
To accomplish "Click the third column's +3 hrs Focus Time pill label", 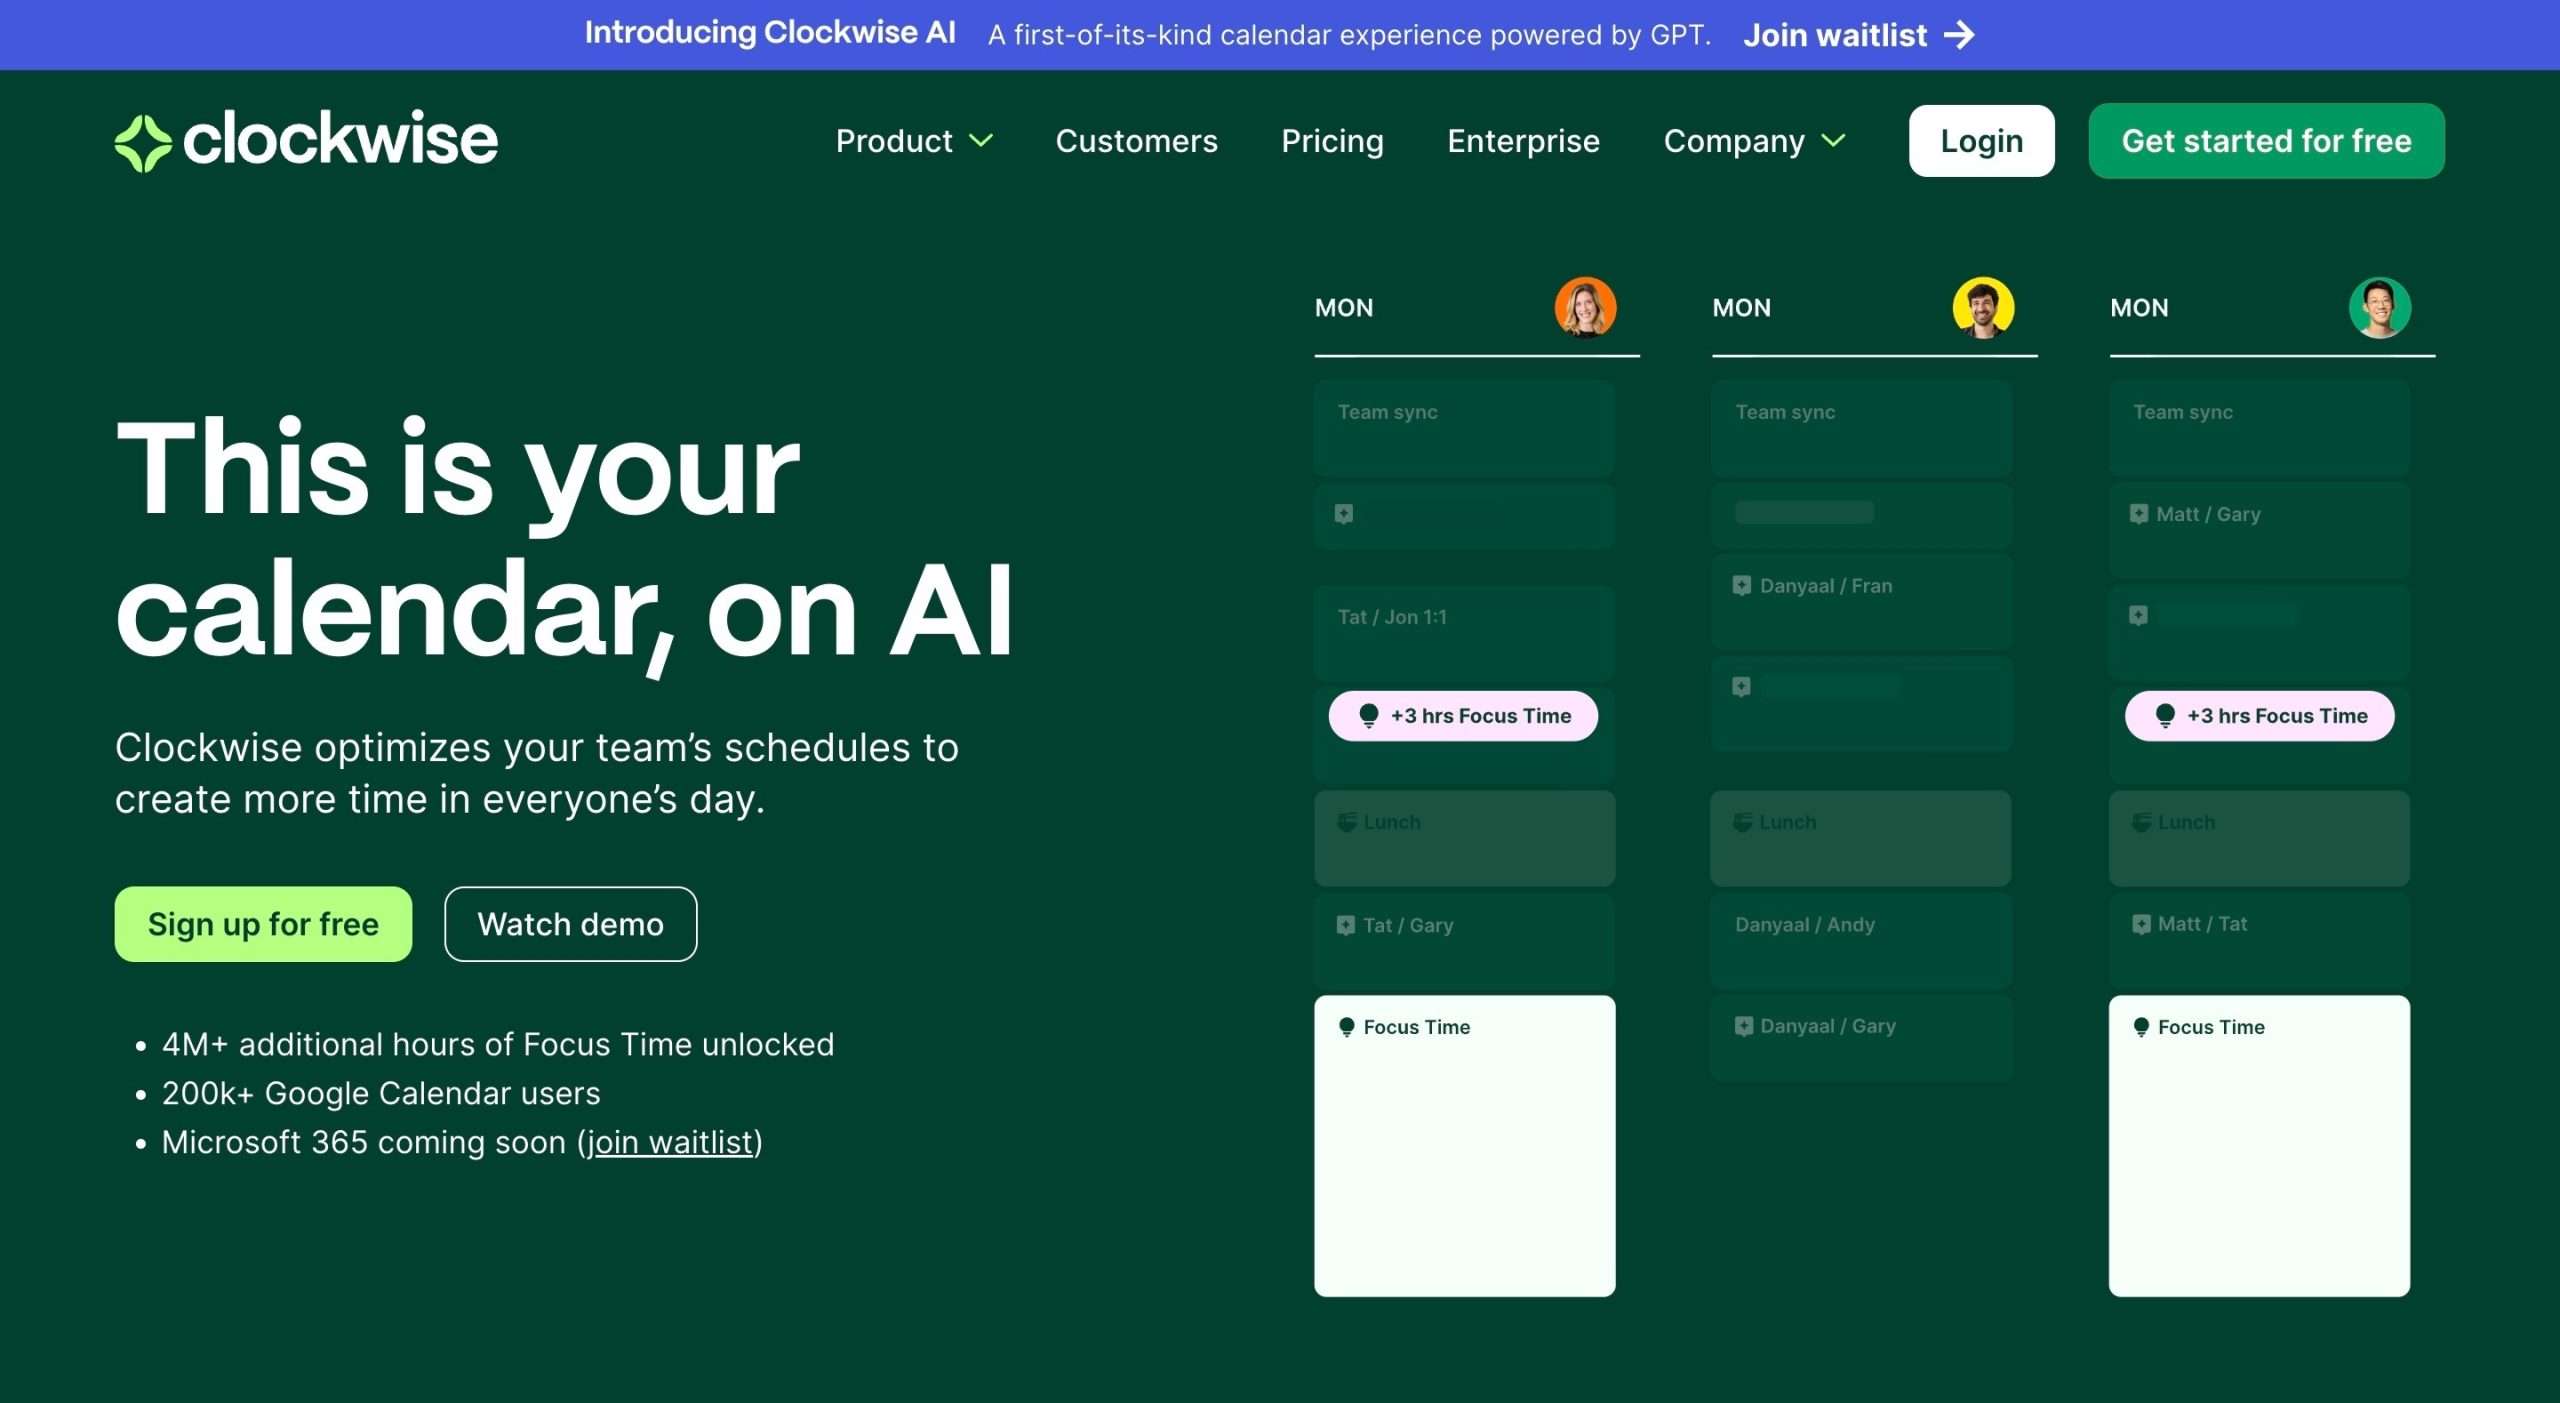I will click(2277, 716).
